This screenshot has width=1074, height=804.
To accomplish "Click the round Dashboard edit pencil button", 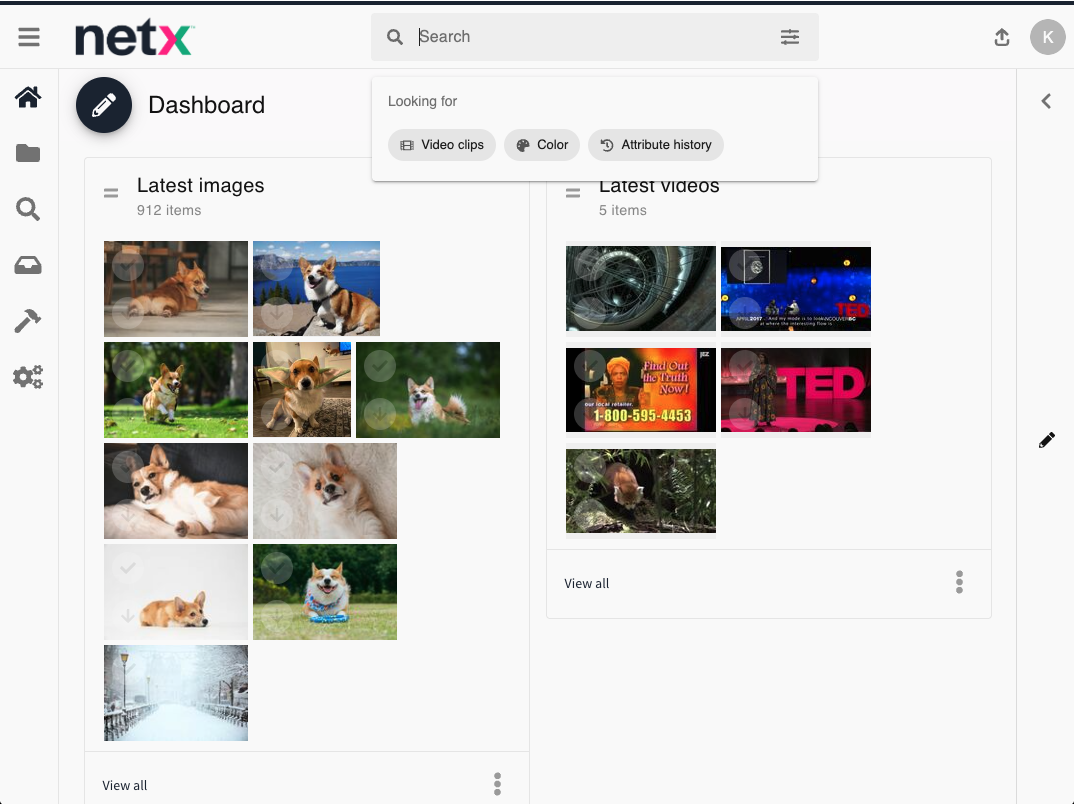I will pos(104,105).
